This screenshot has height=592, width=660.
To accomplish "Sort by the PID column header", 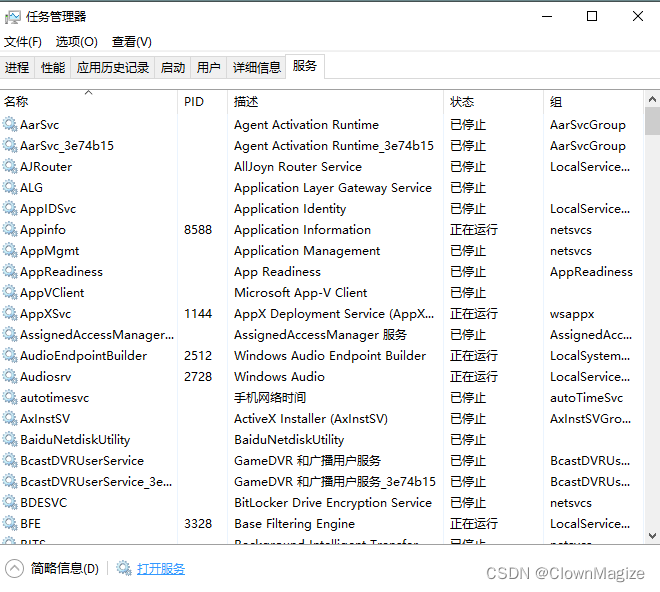I will (x=202, y=101).
